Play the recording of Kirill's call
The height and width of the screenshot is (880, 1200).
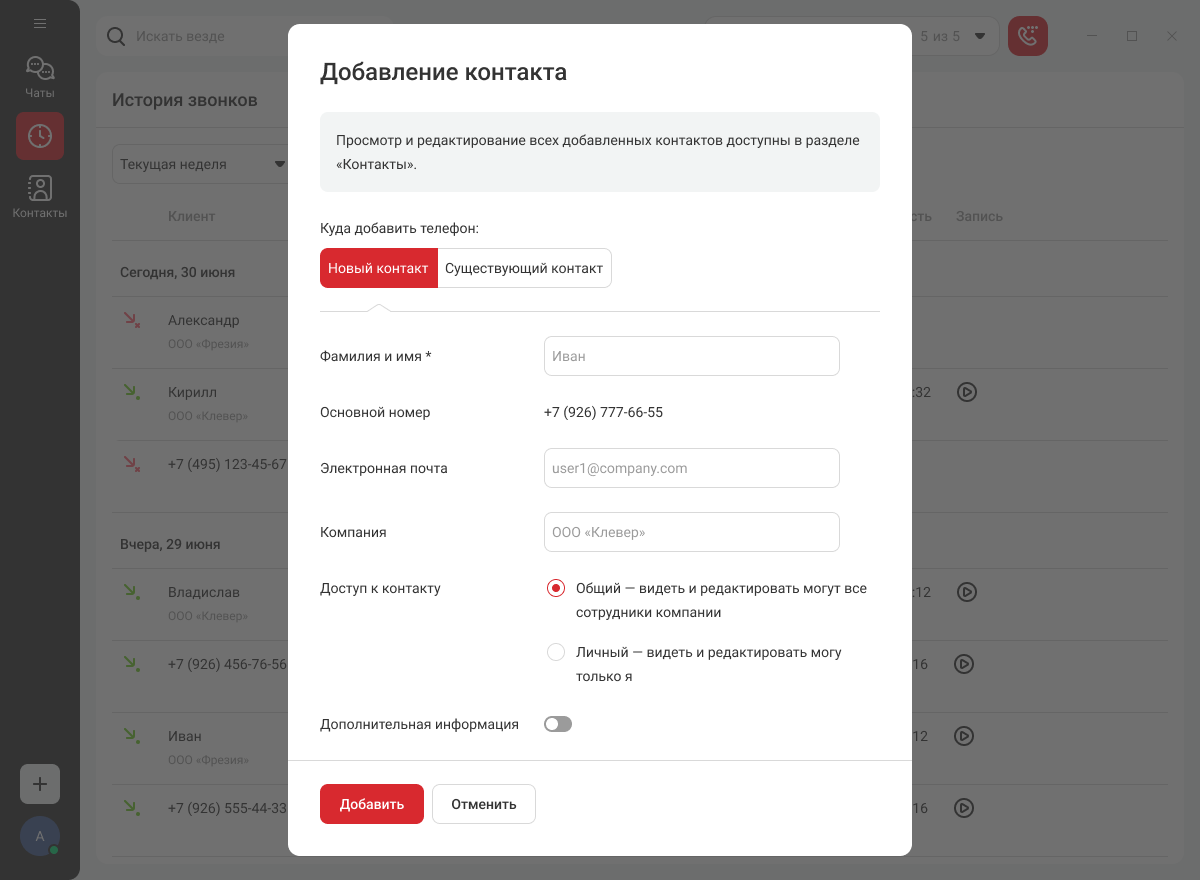[966, 392]
